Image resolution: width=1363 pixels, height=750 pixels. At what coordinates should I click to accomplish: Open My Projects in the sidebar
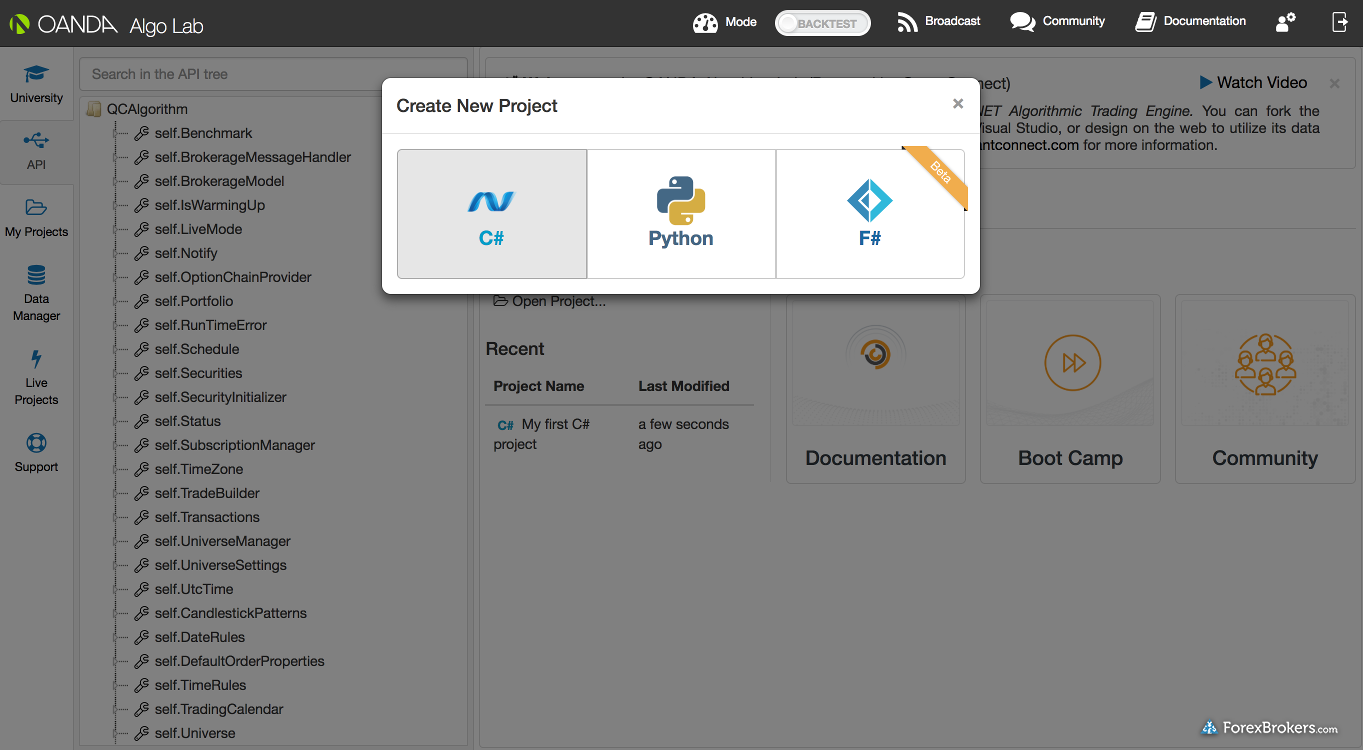(37, 218)
